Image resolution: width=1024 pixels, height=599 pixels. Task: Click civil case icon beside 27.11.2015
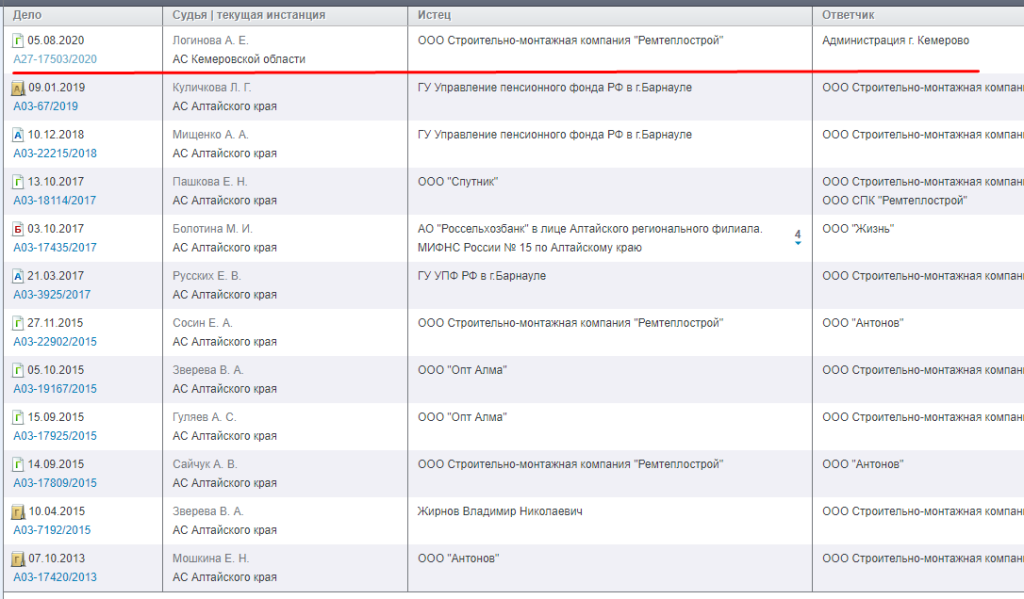coord(18,323)
